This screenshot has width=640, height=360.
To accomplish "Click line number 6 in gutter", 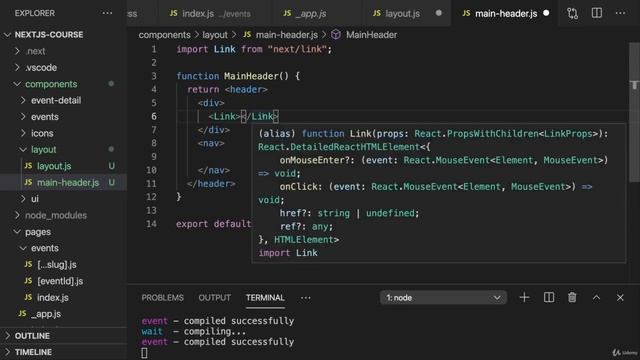I will pos(154,116).
